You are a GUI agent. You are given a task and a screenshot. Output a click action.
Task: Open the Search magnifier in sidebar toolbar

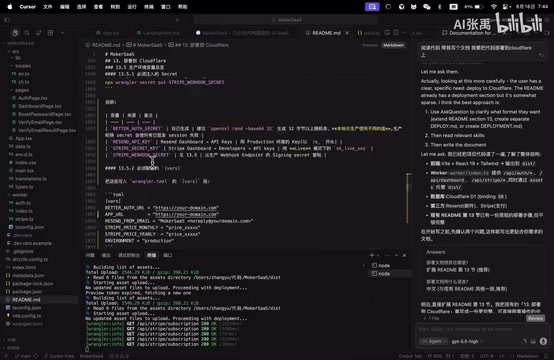[27, 33]
